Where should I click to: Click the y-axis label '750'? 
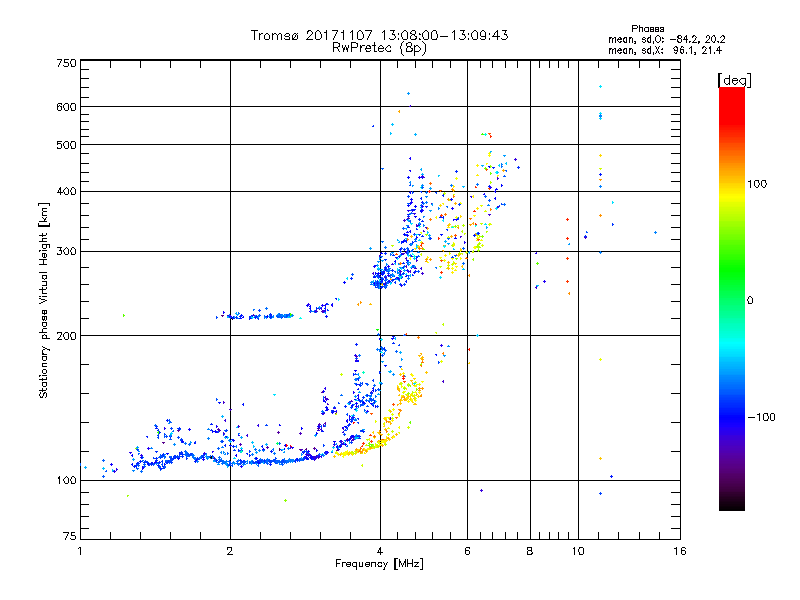(x=66, y=63)
